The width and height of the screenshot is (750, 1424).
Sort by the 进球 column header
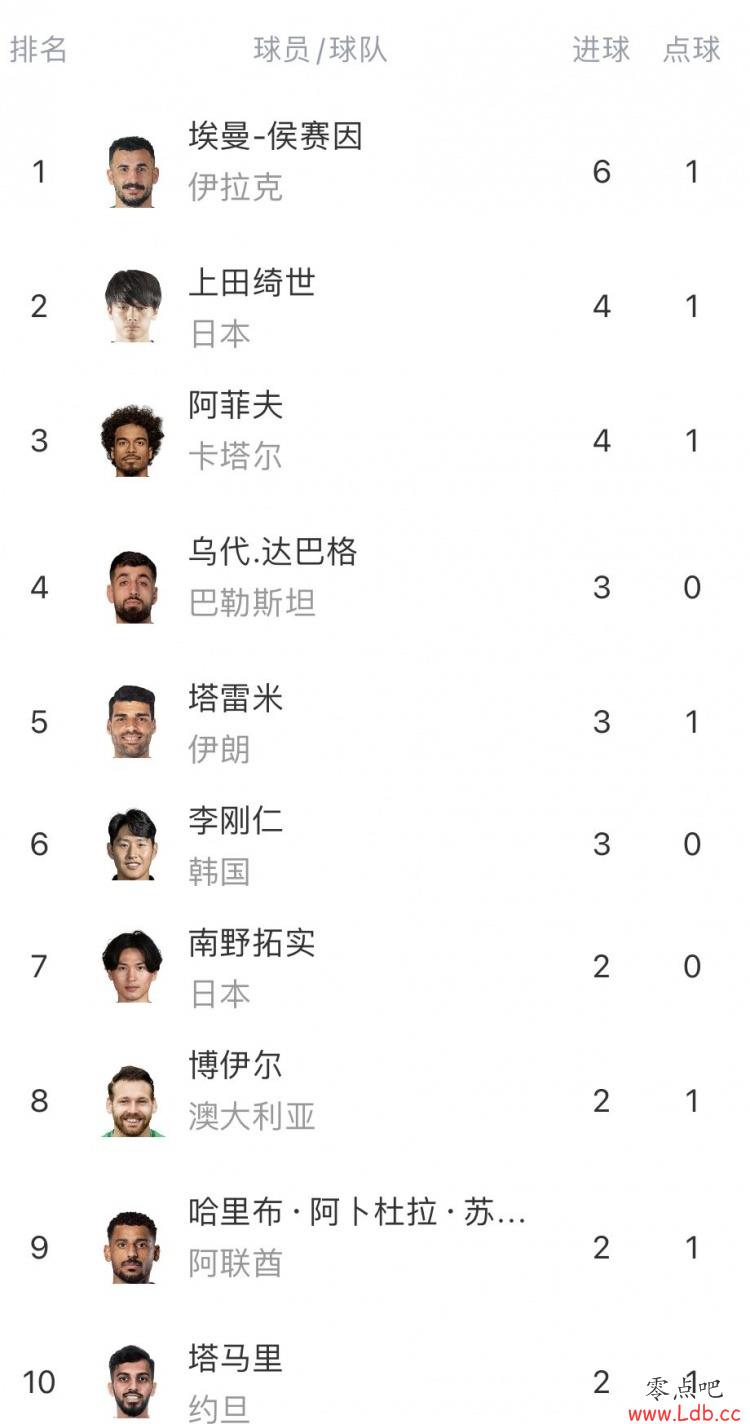click(601, 49)
